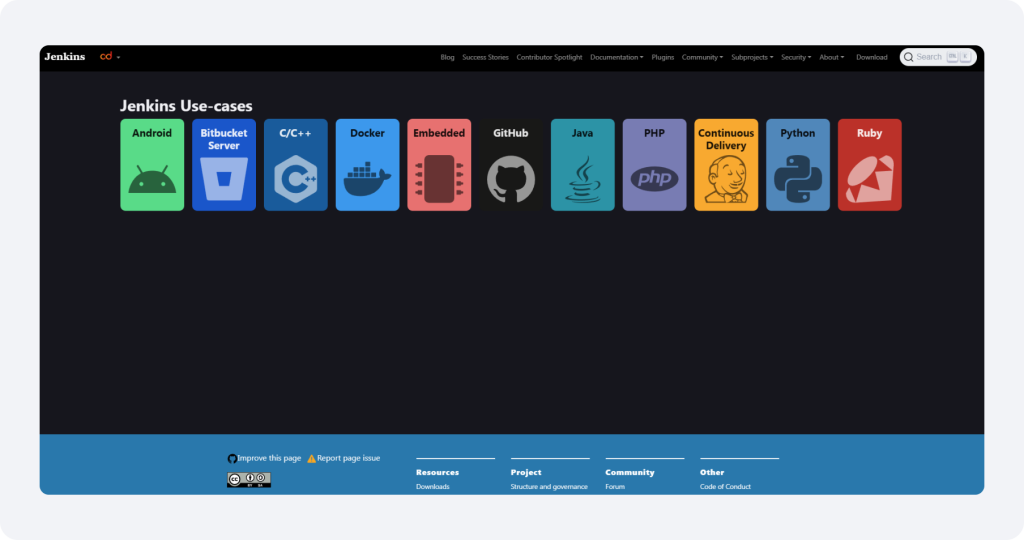This screenshot has height=540, width=1024.
Task: Open the Ruby use-case card
Action: pyautogui.click(x=870, y=165)
